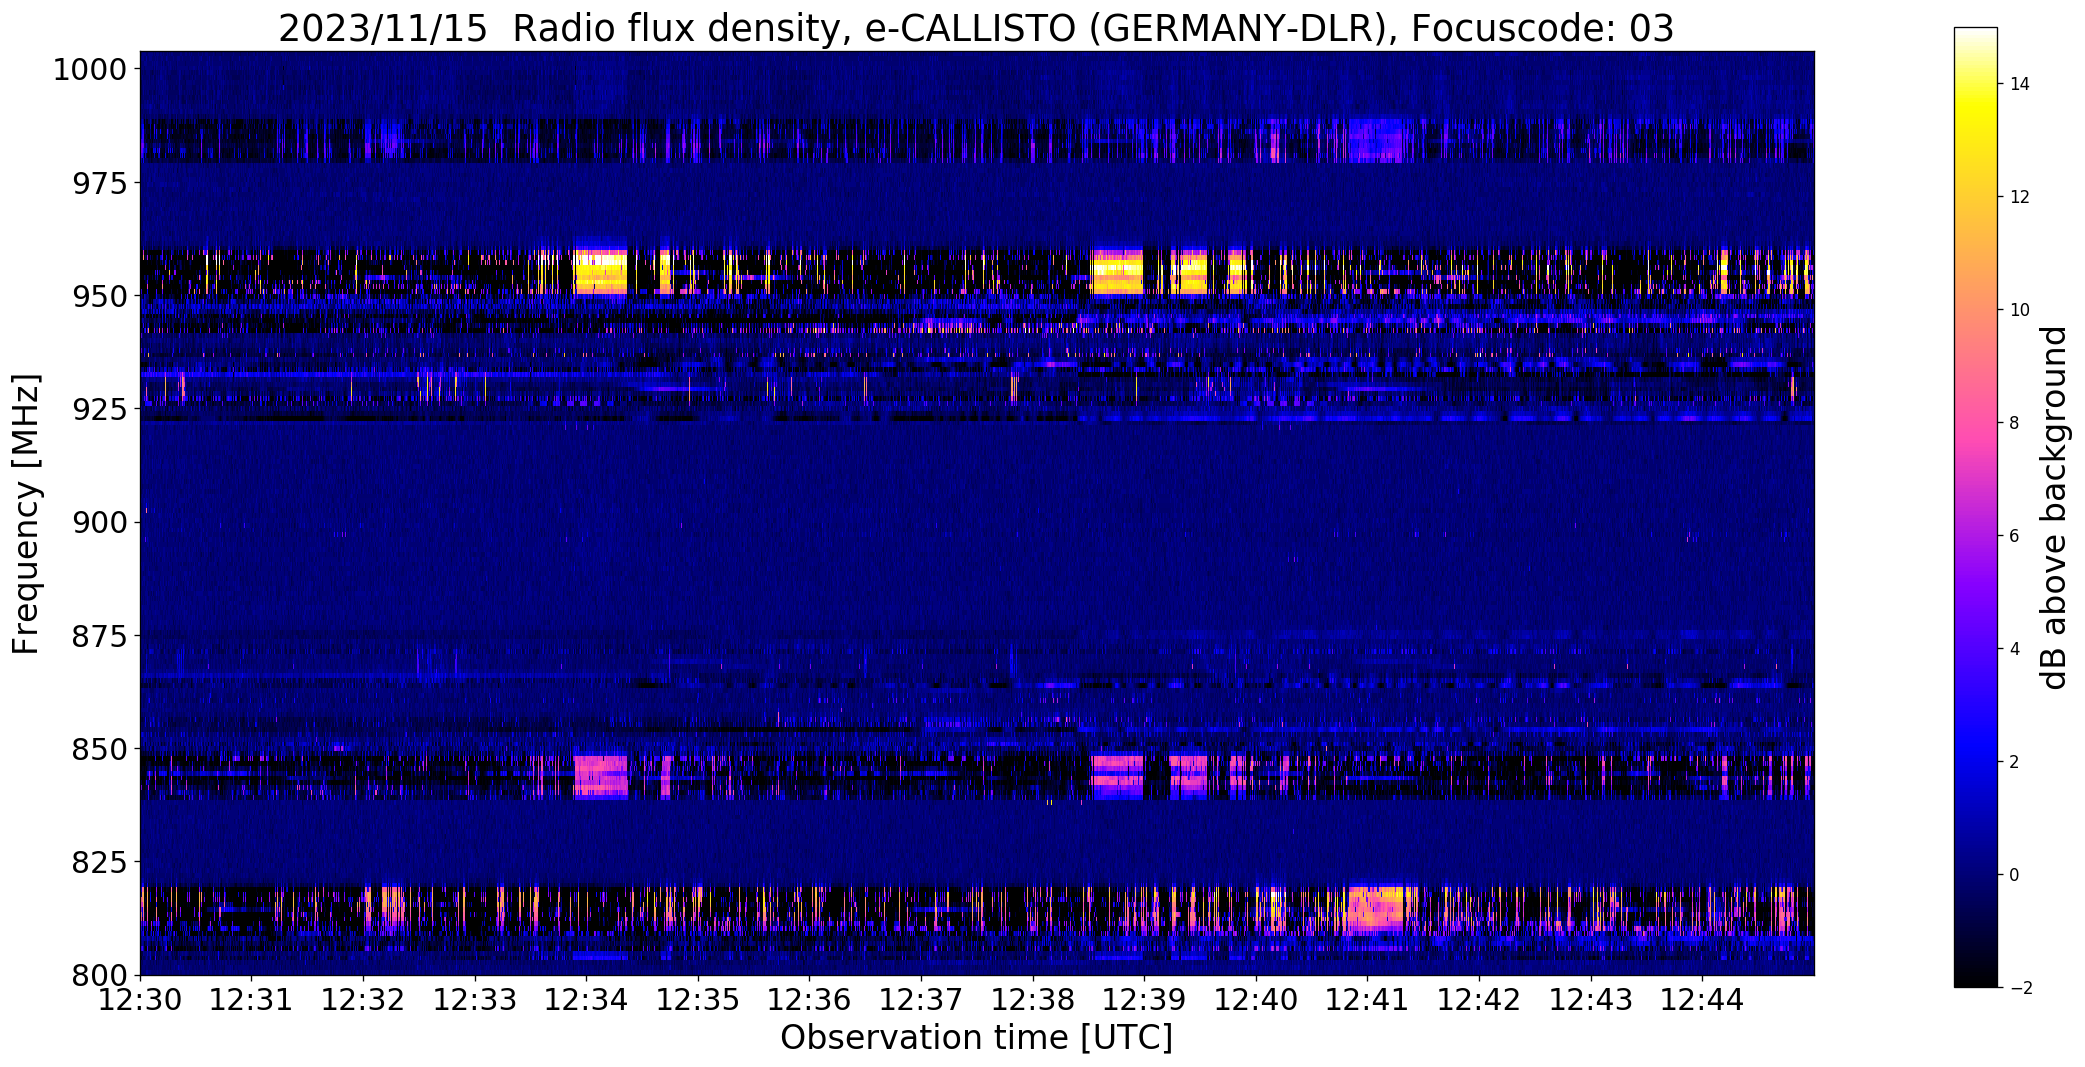Click the 12:43 time tick label
Image resolution: width=2085 pixels, height=1067 pixels.
click(1591, 999)
